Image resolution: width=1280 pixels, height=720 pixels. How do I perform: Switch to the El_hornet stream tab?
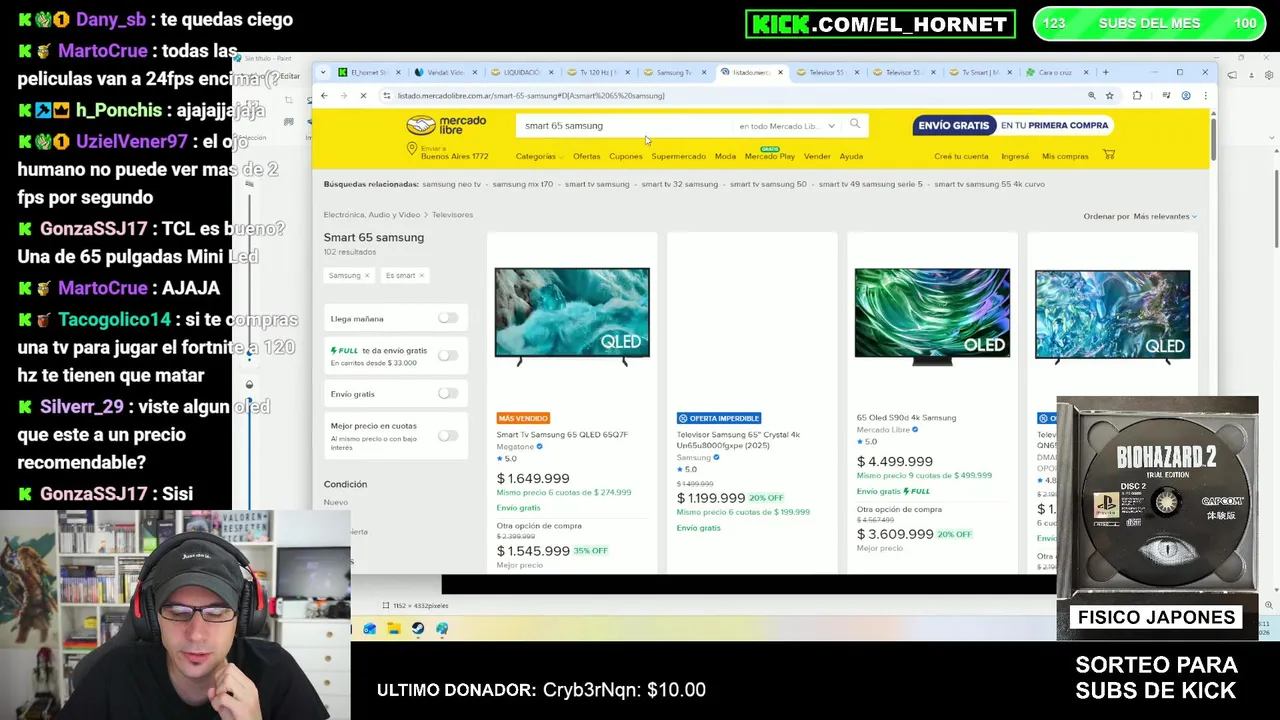[x=369, y=72]
